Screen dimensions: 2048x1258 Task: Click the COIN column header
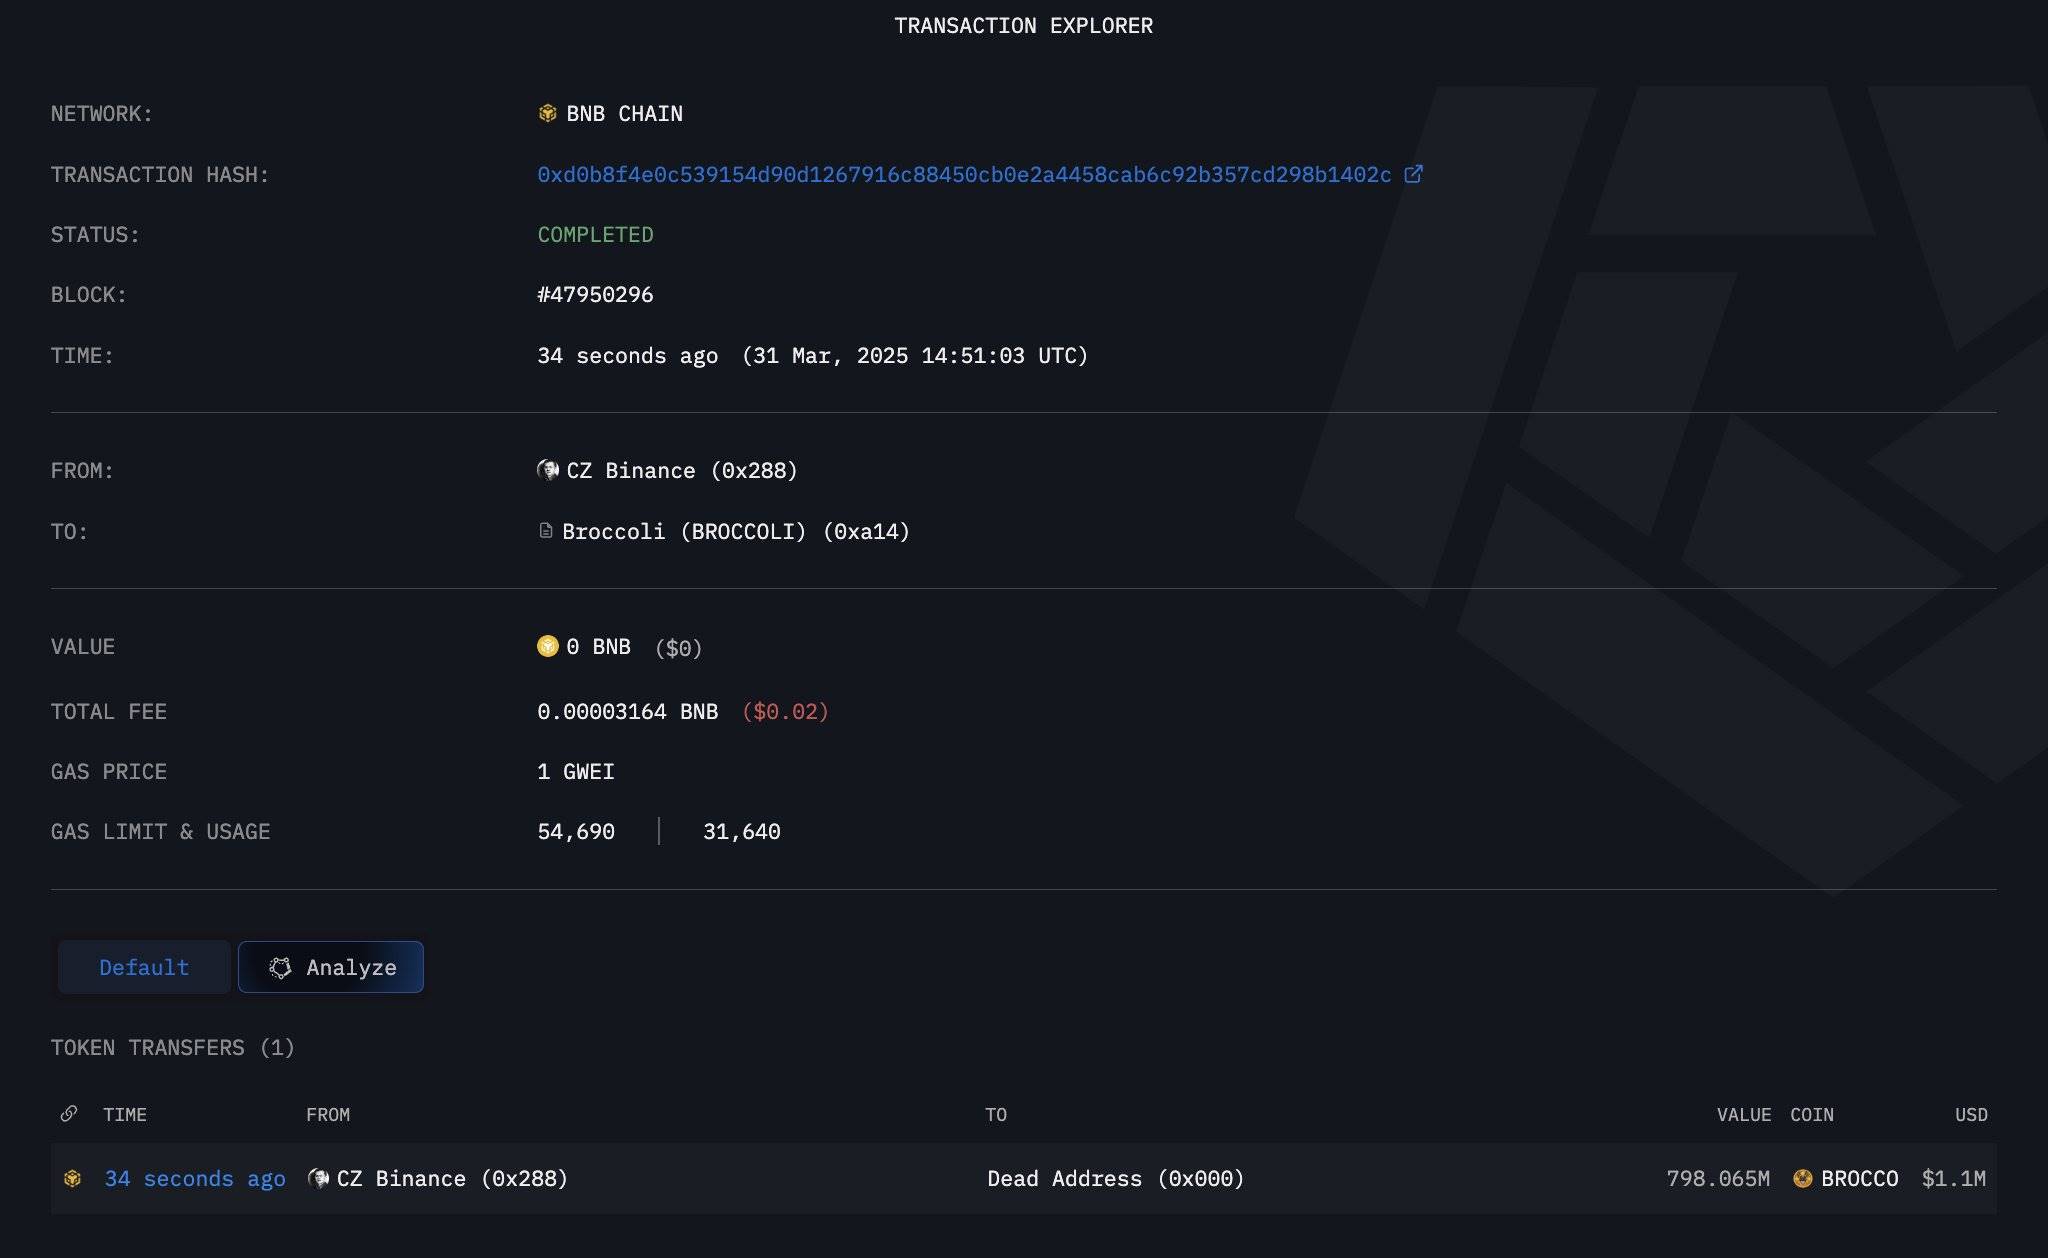point(1812,1114)
